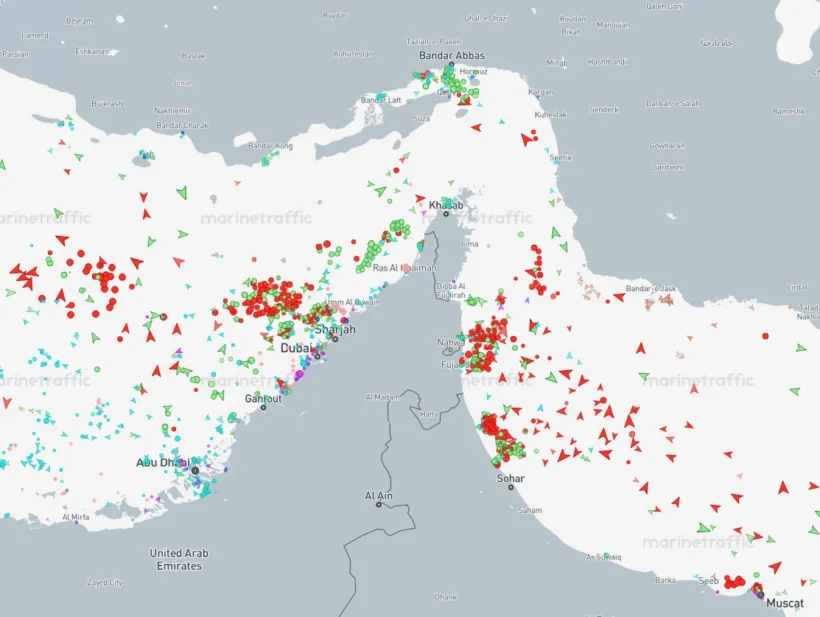Screen dimensions: 820x617
Task: Select the Abu Dhabi map label
Action: (x=163, y=463)
